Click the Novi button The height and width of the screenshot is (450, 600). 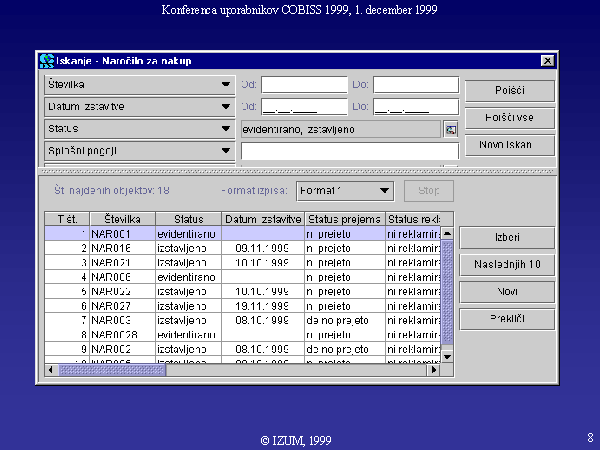[x=506, y=292]
